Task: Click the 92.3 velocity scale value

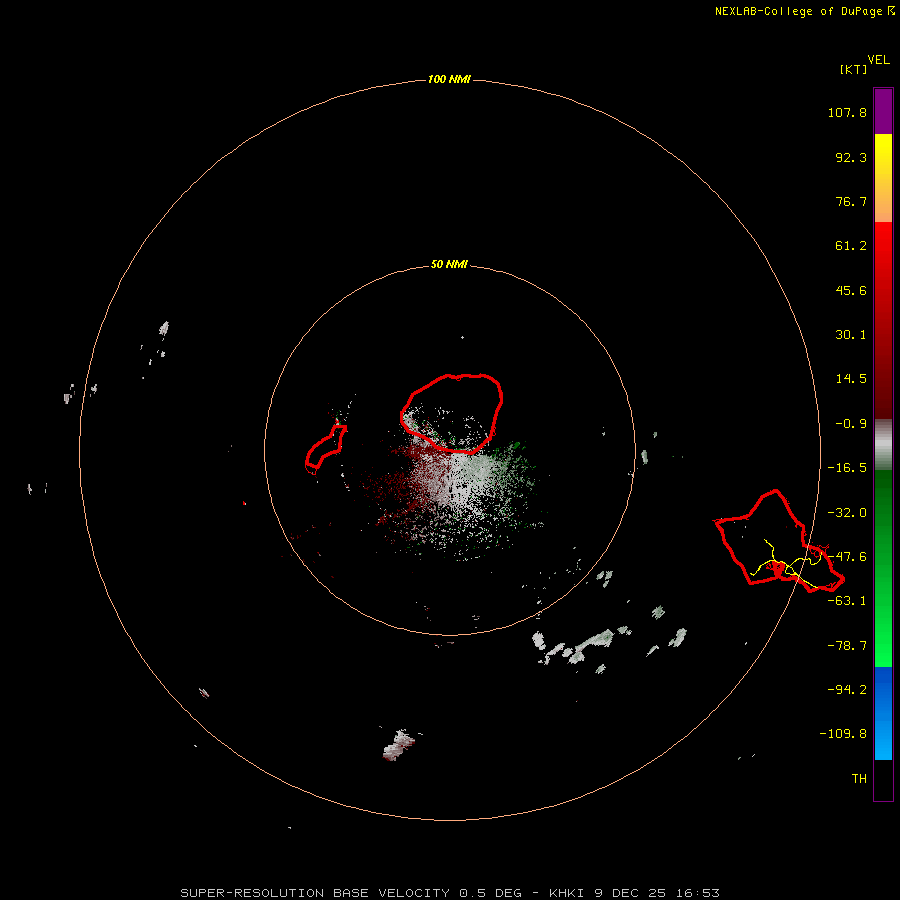Action: [x=851, y=157]
